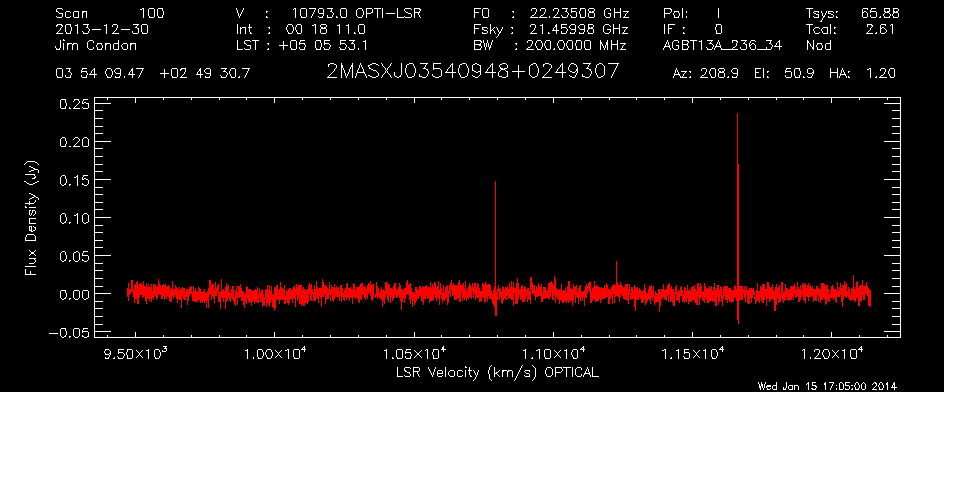Select the 0.20 flux axis tick label
Viewport: 962px width, 490px height.
[x=74, y=142]
